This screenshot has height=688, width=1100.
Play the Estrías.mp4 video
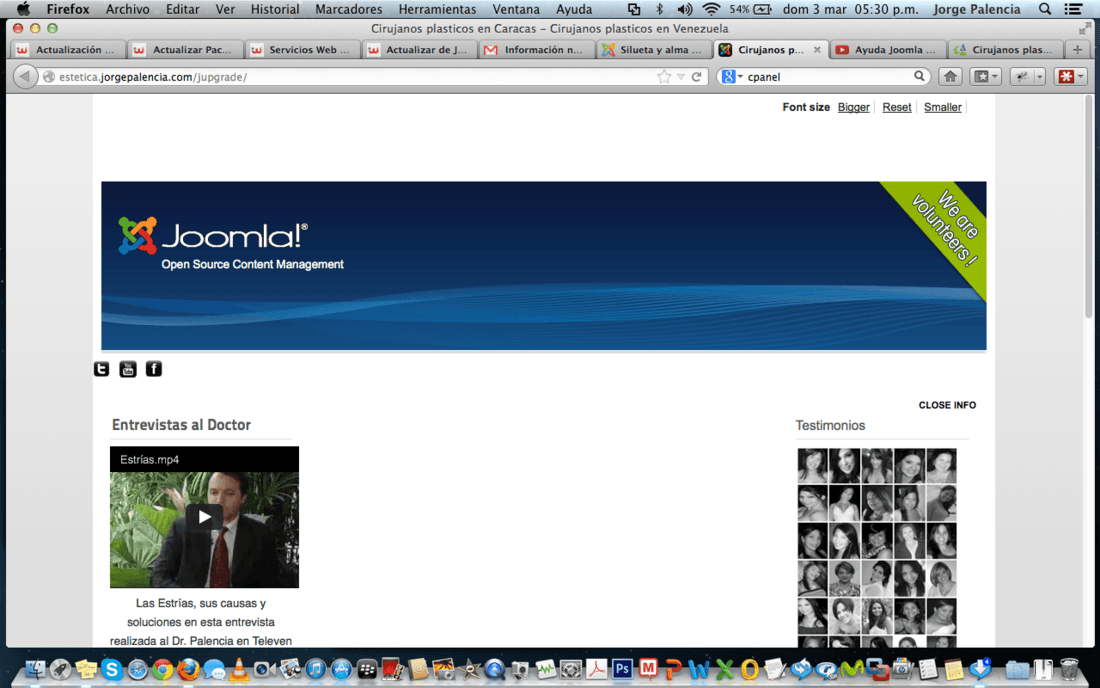coord(204,517)
